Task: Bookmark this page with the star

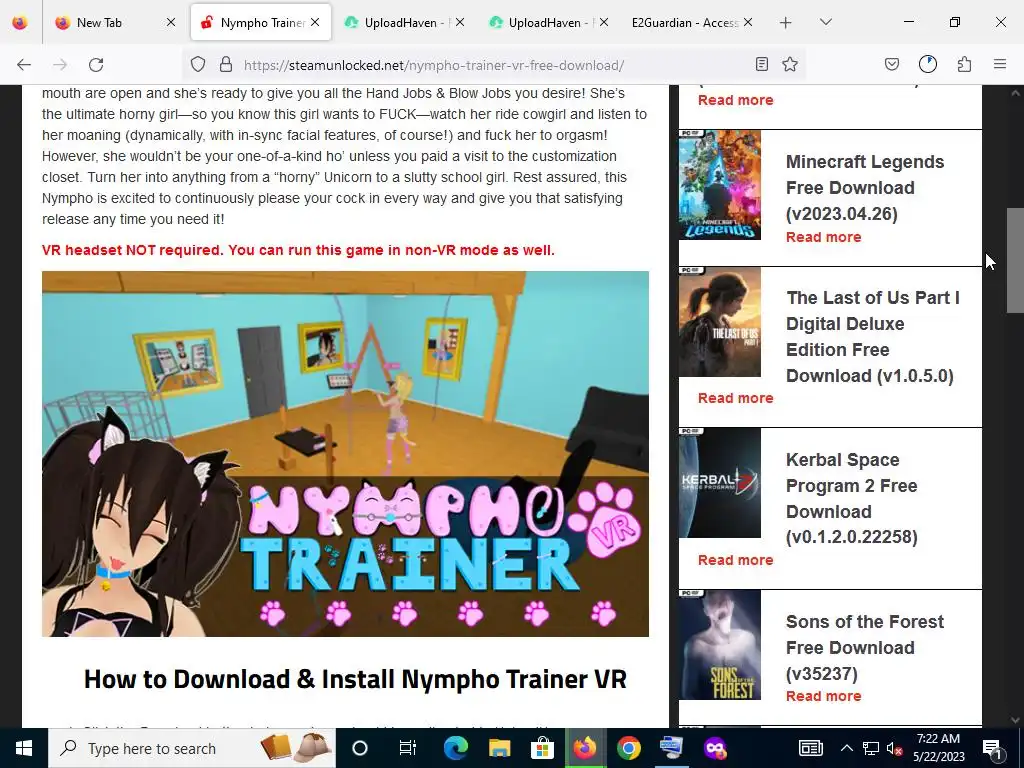Action: (790, 64)
